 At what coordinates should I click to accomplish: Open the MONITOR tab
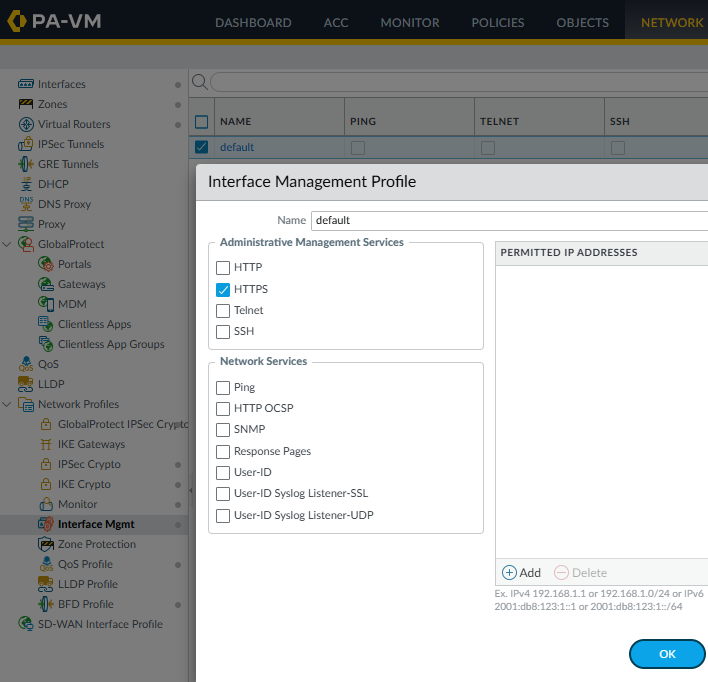[409, 22]
